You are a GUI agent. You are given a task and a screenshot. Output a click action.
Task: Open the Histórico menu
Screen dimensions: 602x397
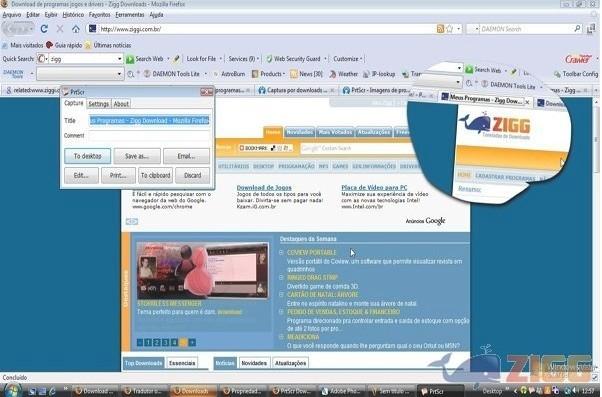(73, 15)
